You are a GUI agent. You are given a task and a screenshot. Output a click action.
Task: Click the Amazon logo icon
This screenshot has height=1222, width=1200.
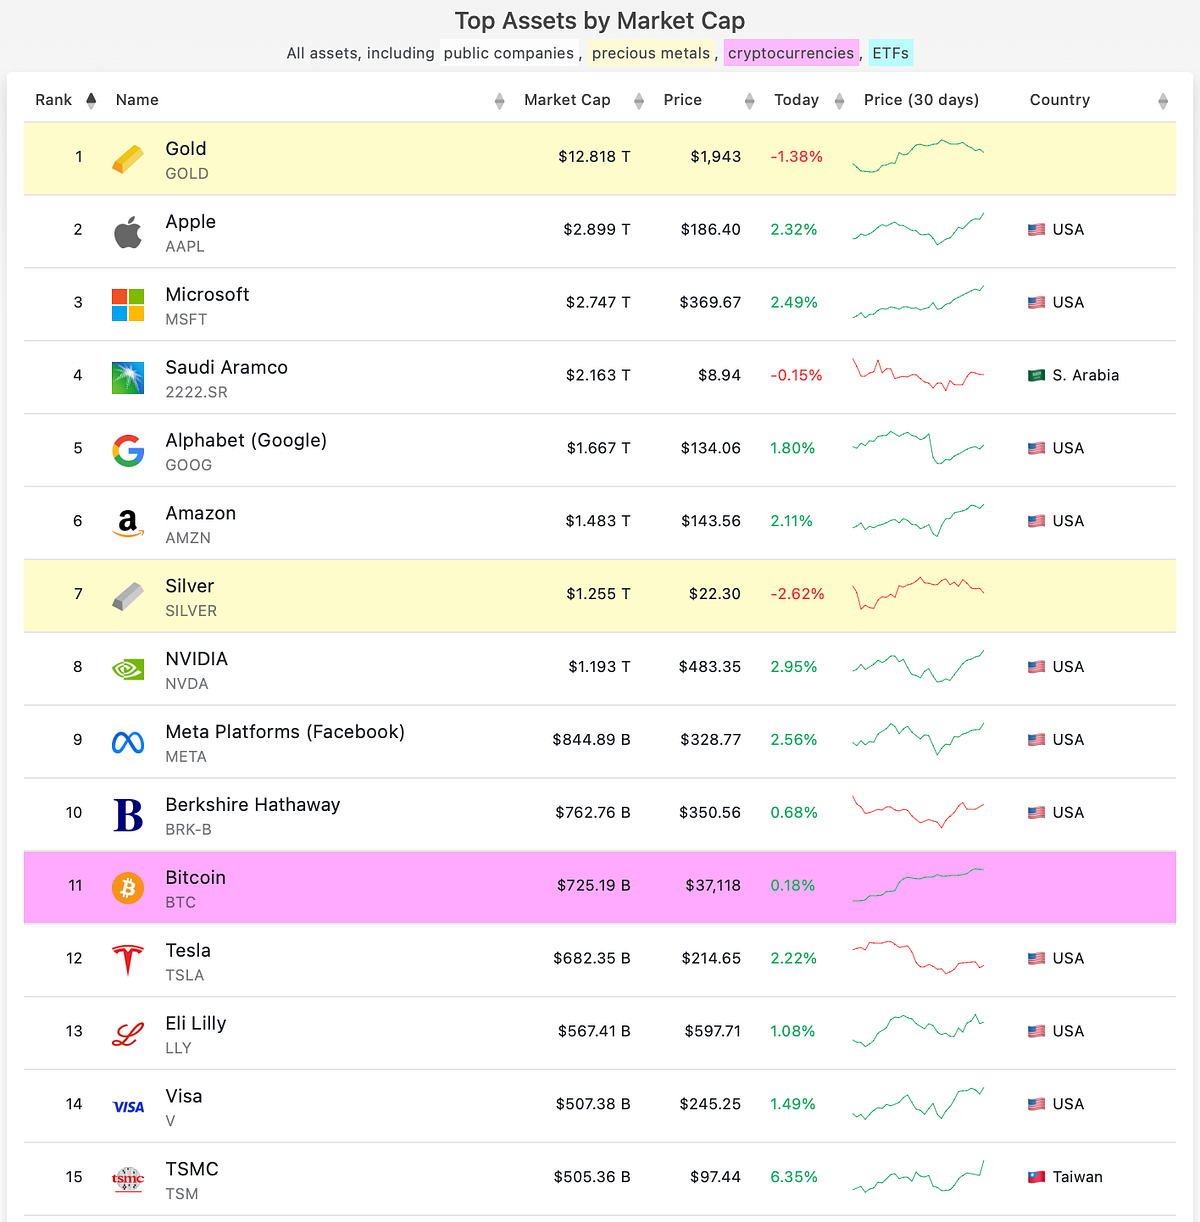[128, 523]
